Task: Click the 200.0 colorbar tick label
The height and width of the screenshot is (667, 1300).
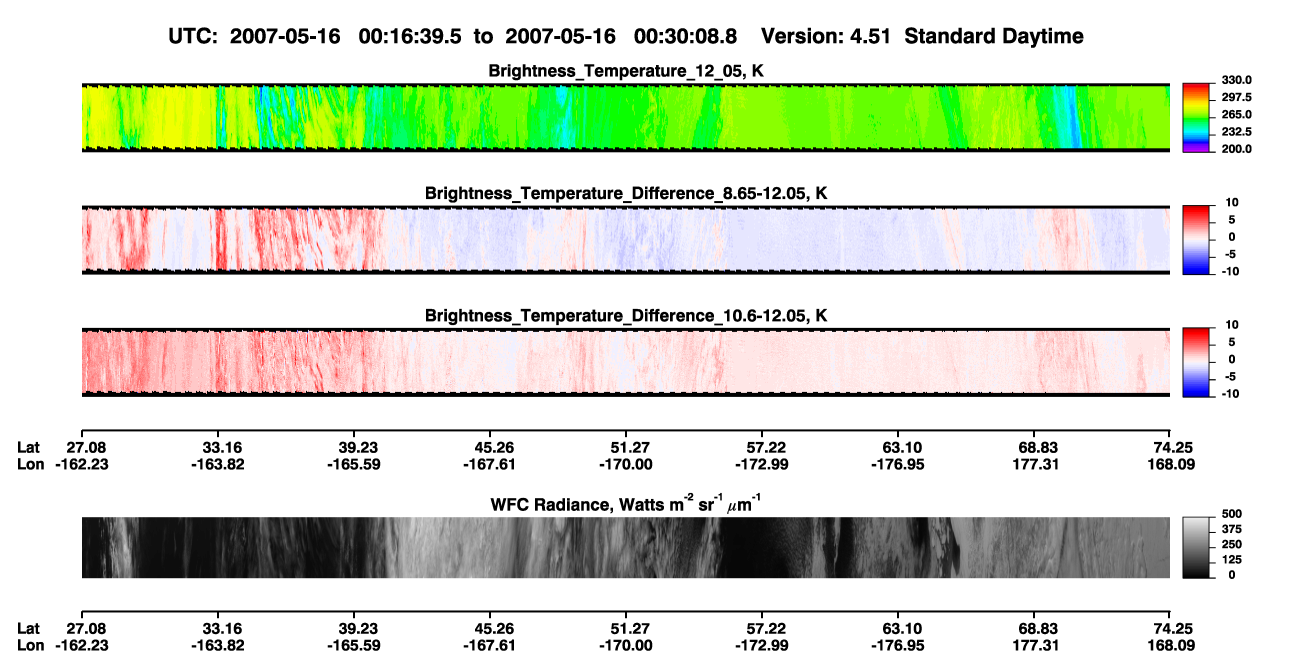Action: (1238, 148)
